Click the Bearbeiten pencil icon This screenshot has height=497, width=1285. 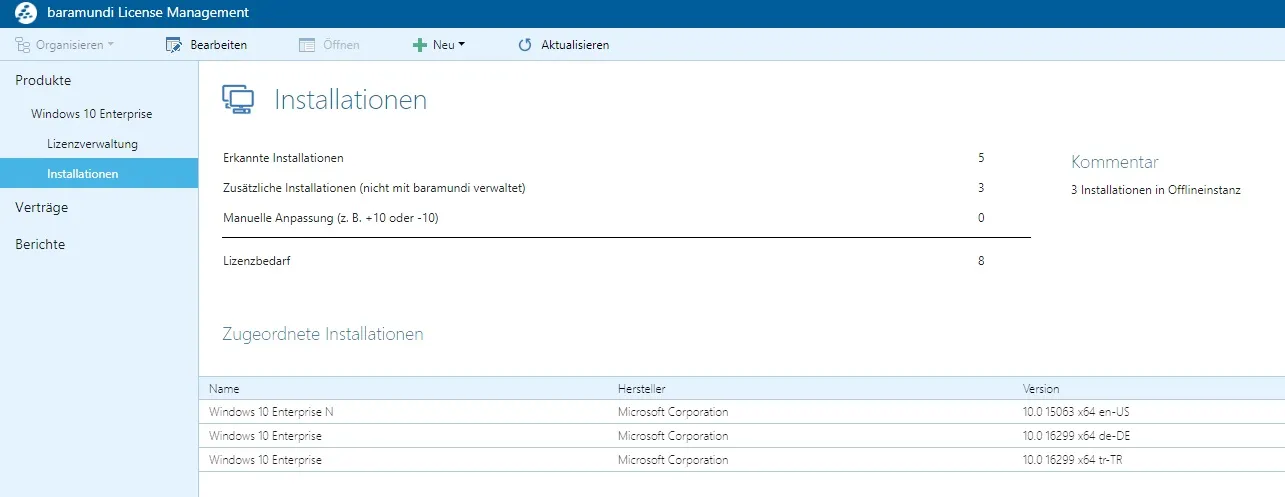[173, 45]
